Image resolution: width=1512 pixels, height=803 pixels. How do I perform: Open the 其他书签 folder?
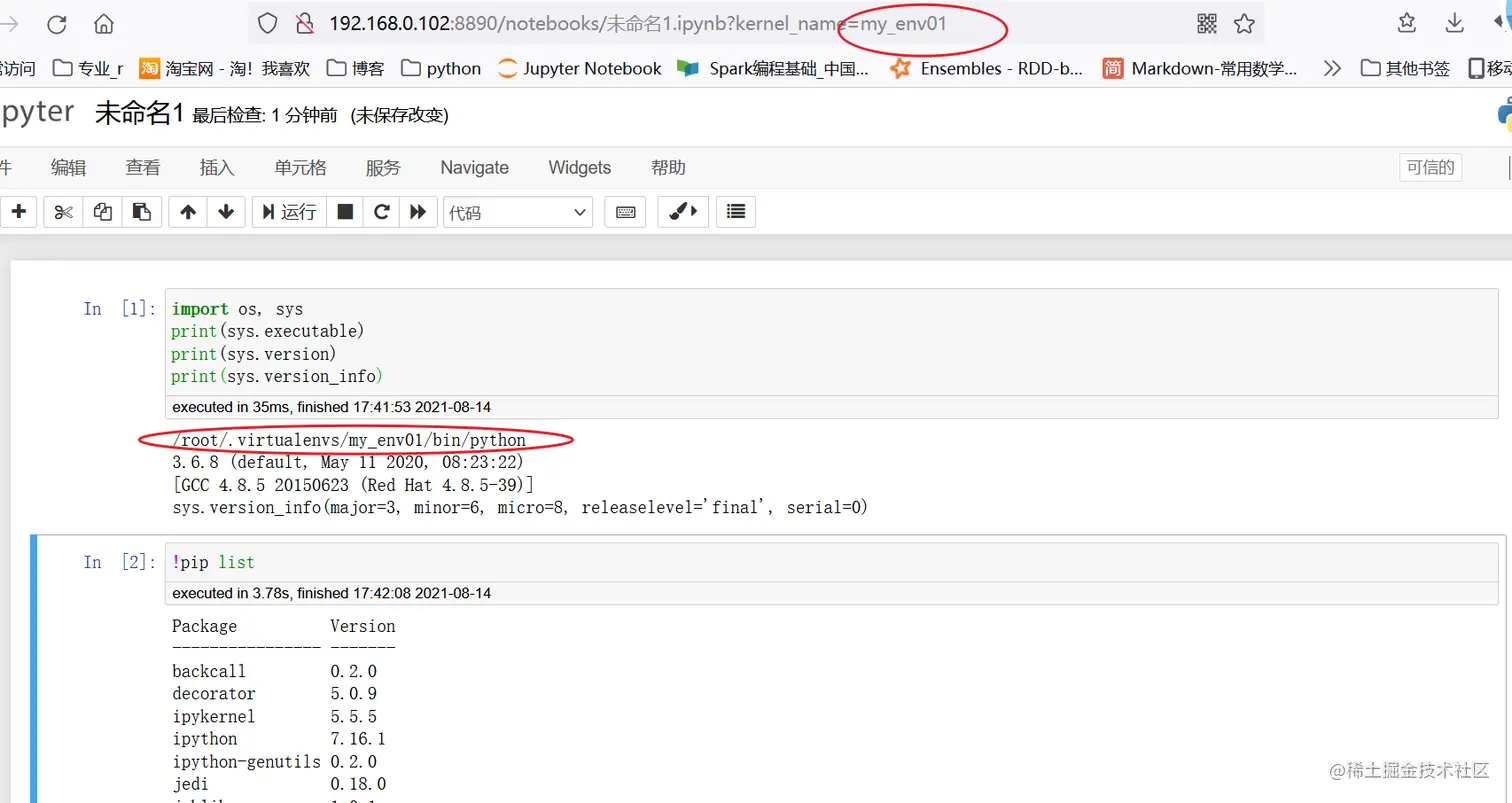[x=1406, y=68]
